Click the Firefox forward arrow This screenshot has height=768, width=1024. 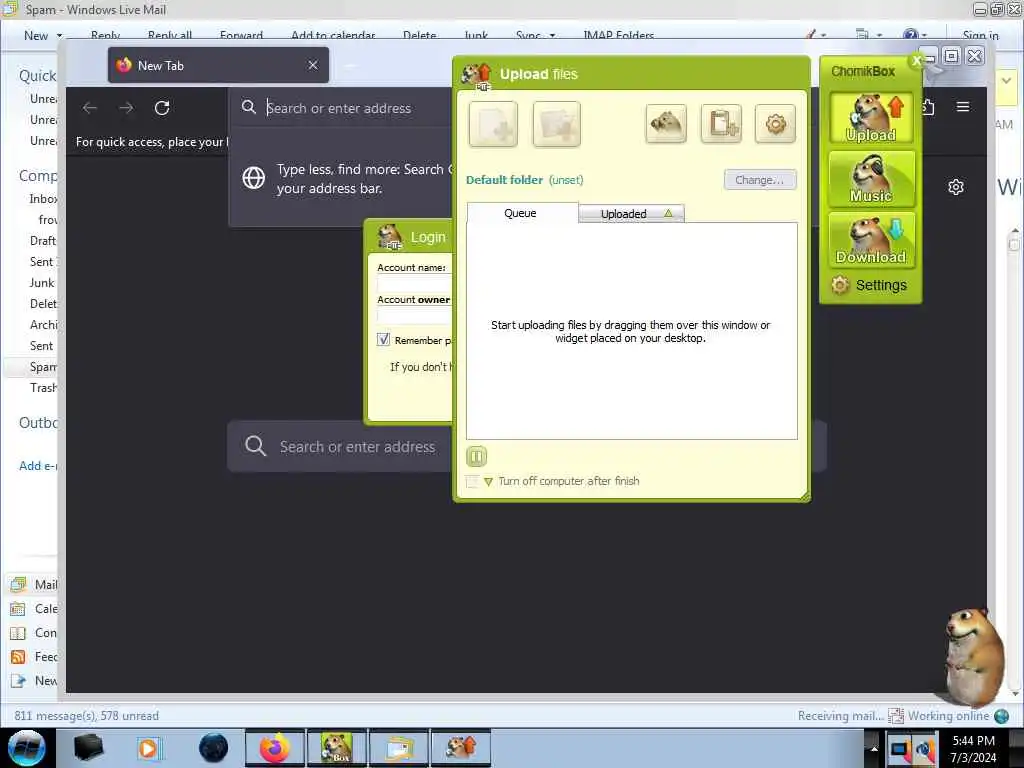tap(126, 108)
